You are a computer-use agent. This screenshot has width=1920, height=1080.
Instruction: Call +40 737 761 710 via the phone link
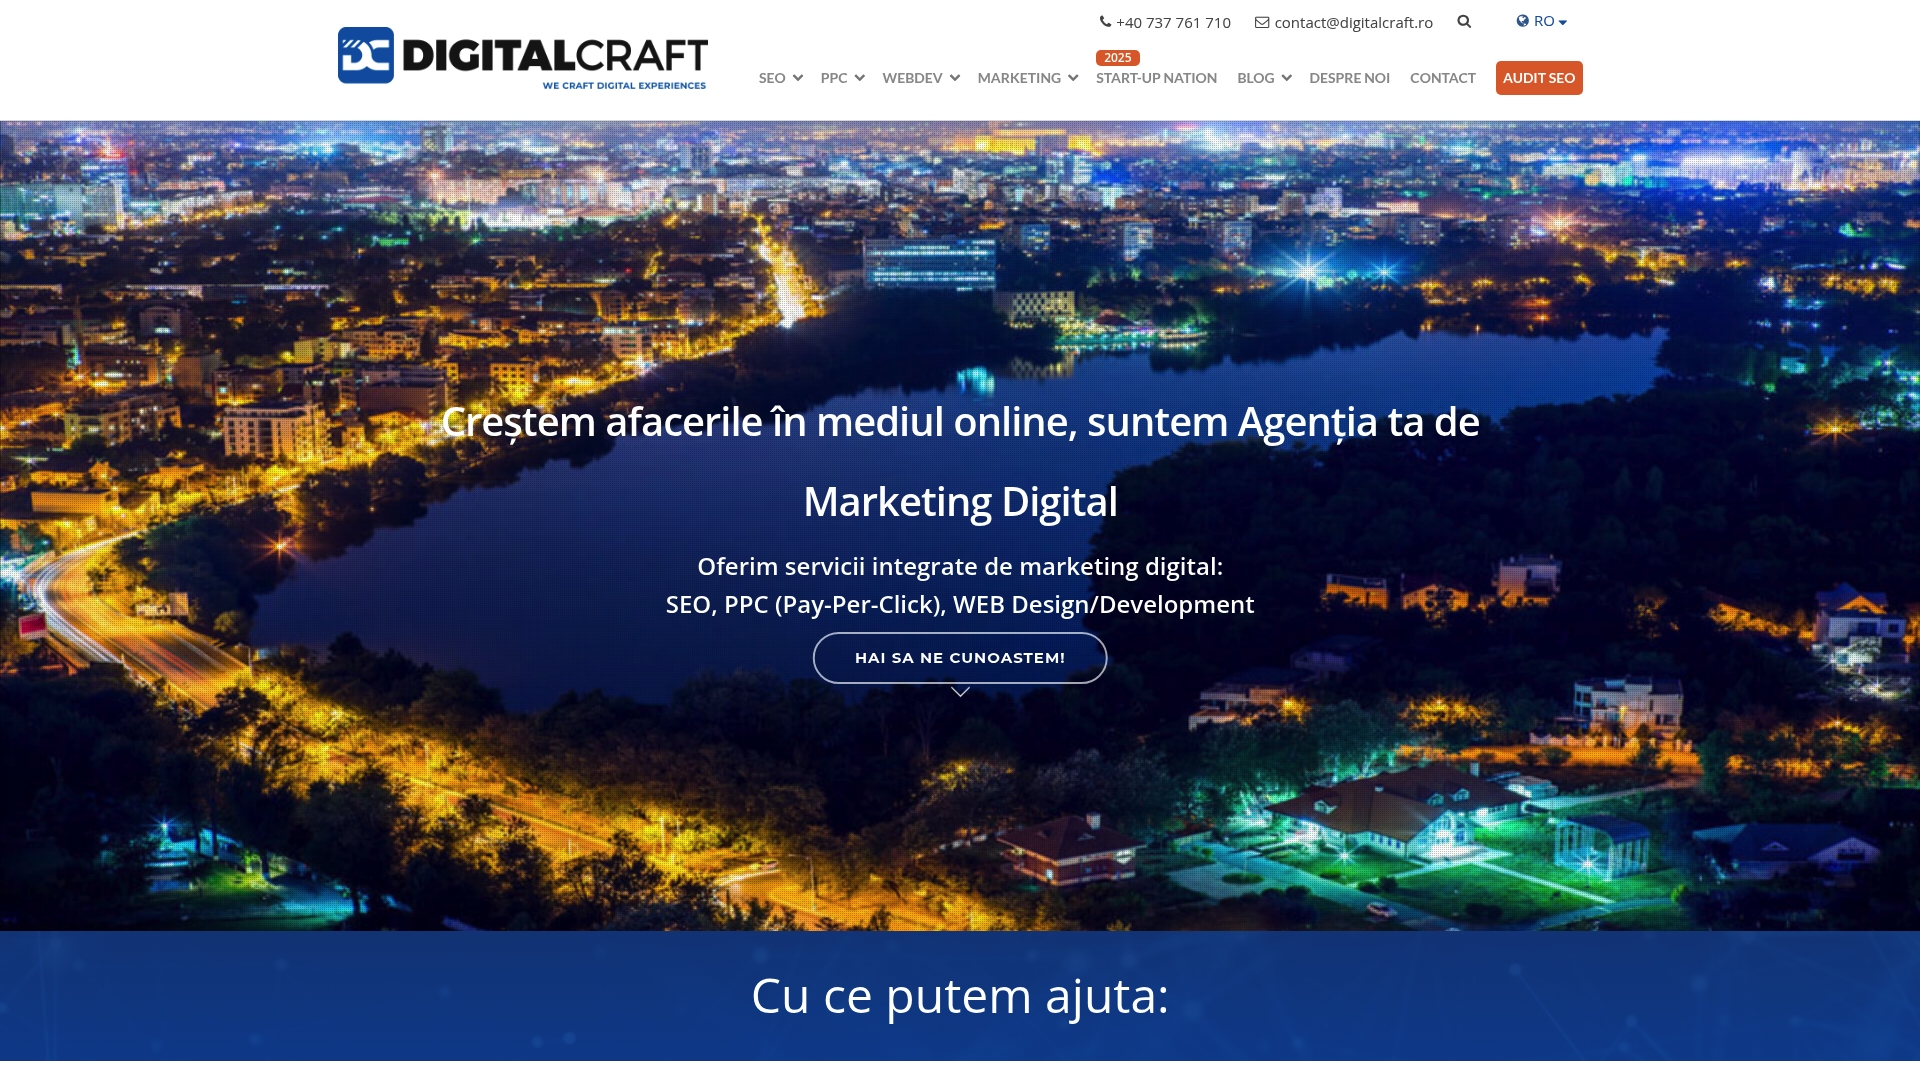(x=1172, y=21)
